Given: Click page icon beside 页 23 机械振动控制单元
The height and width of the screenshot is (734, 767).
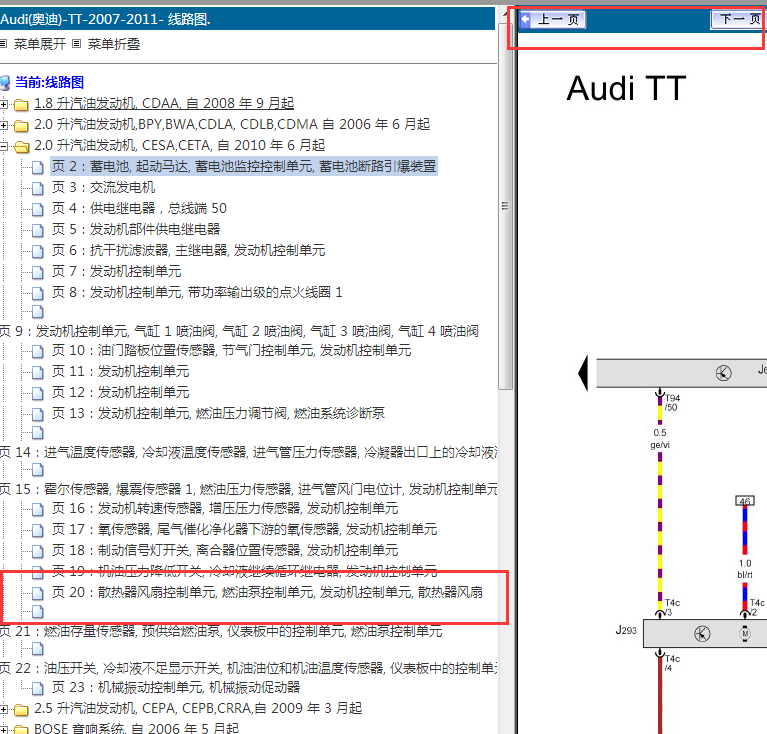Looking at the screenshot, I should pos(38,688).
